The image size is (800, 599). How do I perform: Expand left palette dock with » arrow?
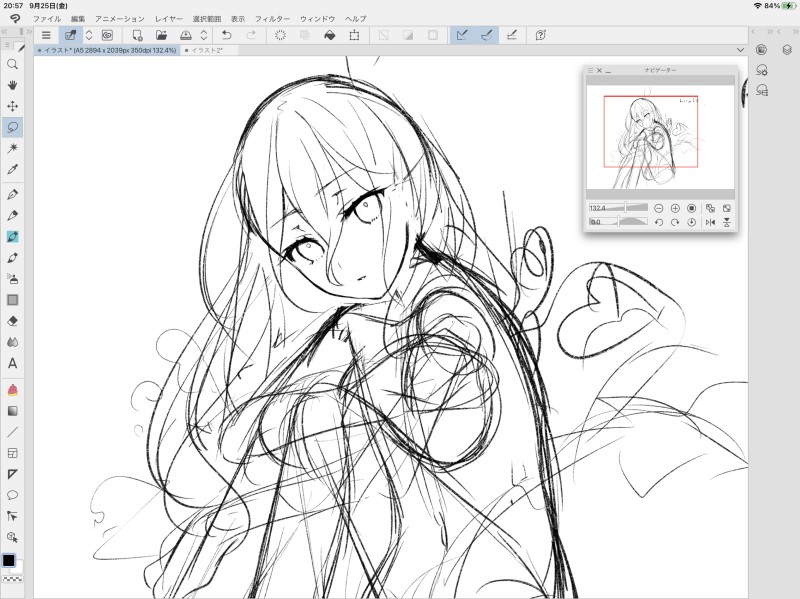click(x=29, y=32)
